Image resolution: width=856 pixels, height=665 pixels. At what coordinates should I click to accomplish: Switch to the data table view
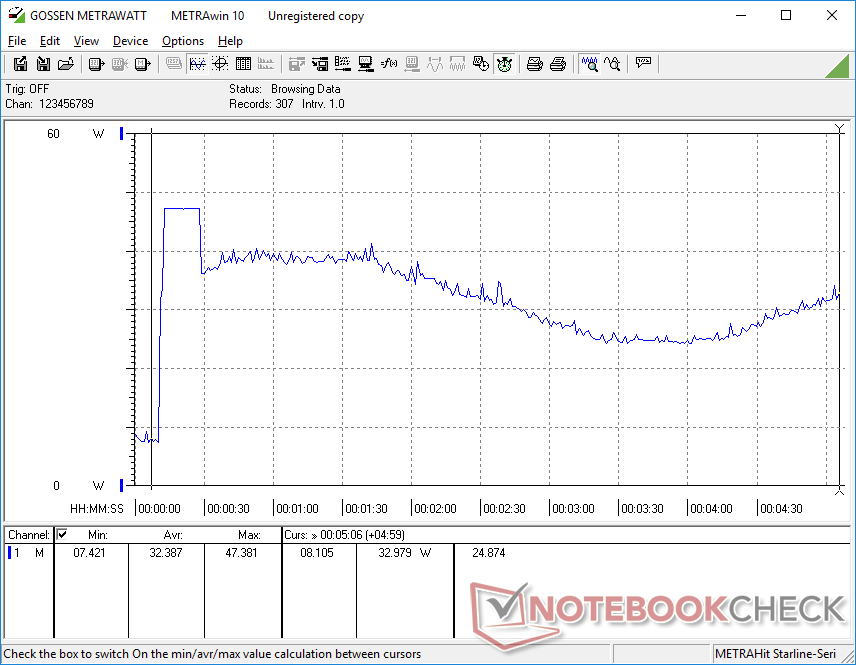click(x=243, y=64)
